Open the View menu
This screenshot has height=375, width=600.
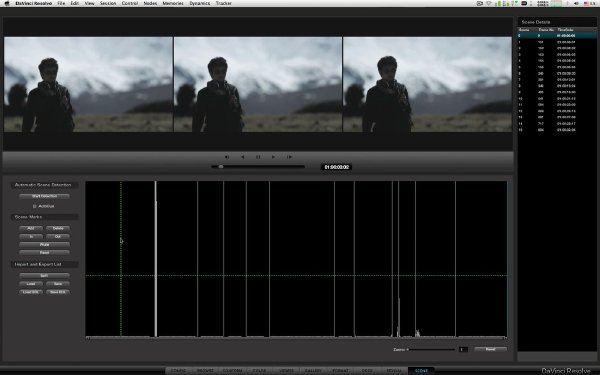click(x=89, y=3)
